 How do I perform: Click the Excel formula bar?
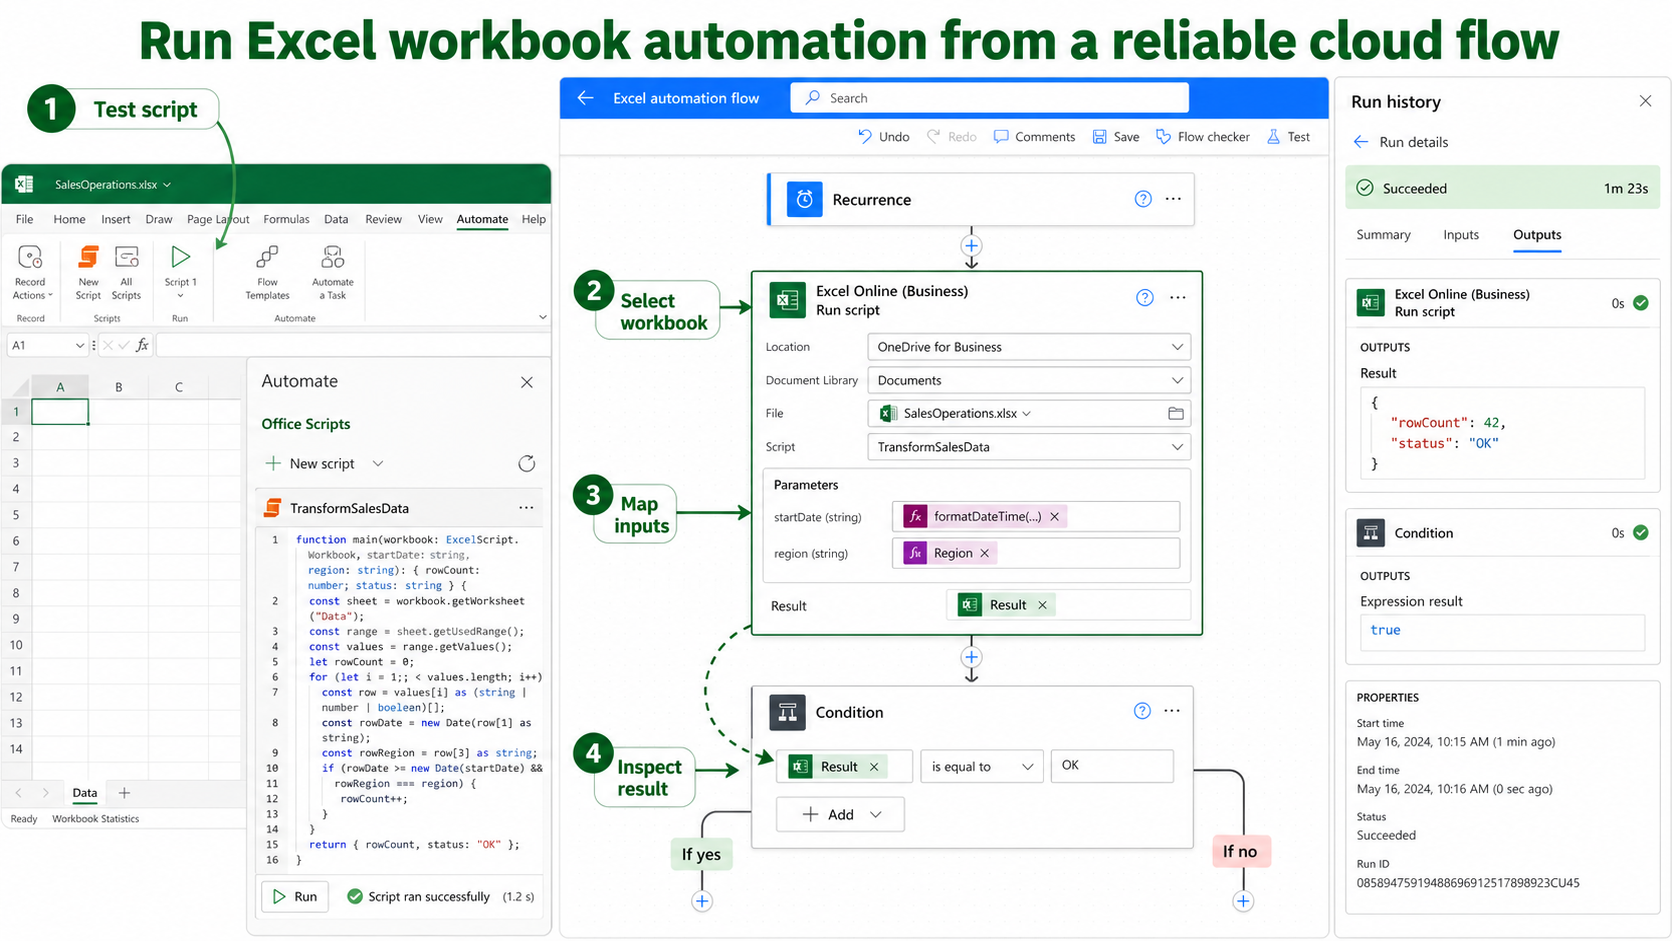pos(353,345)
